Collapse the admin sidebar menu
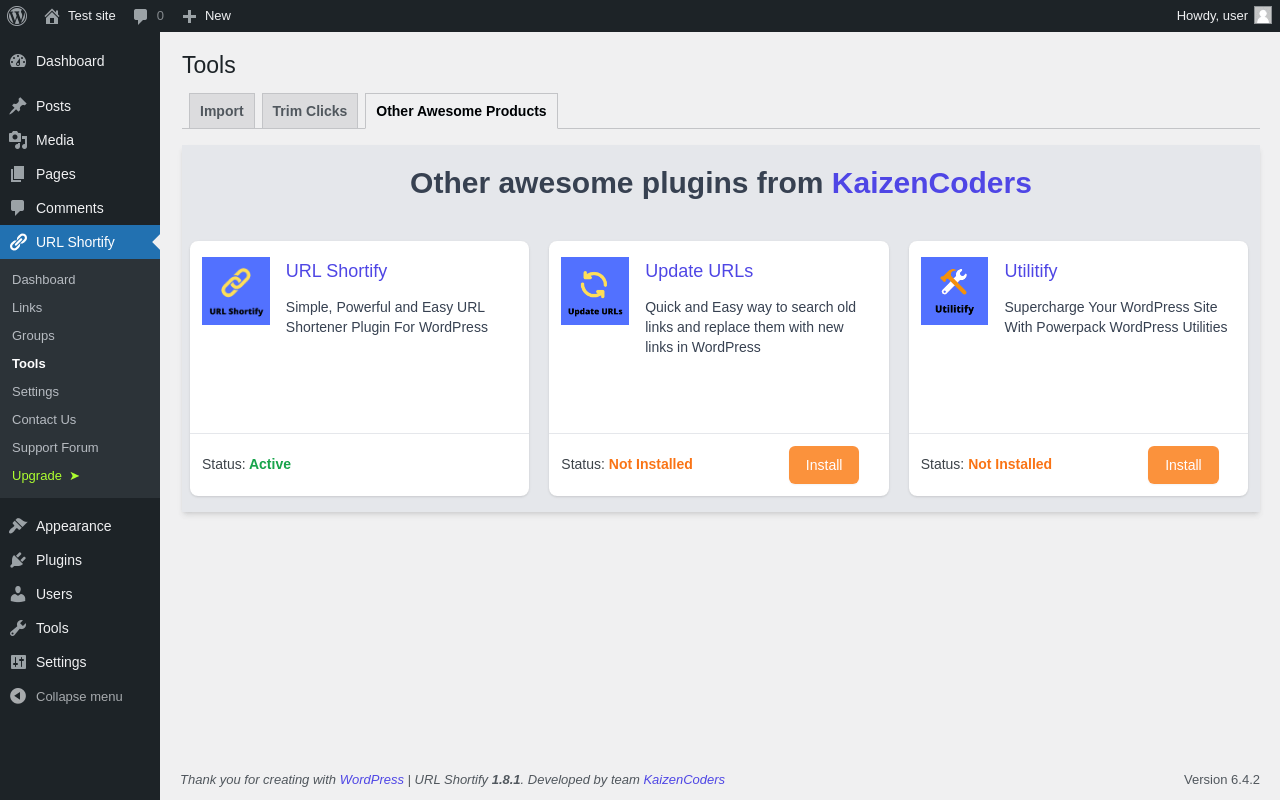This screenshot has height=800, width=1280. pyautogui.click(x=79, y=696)
